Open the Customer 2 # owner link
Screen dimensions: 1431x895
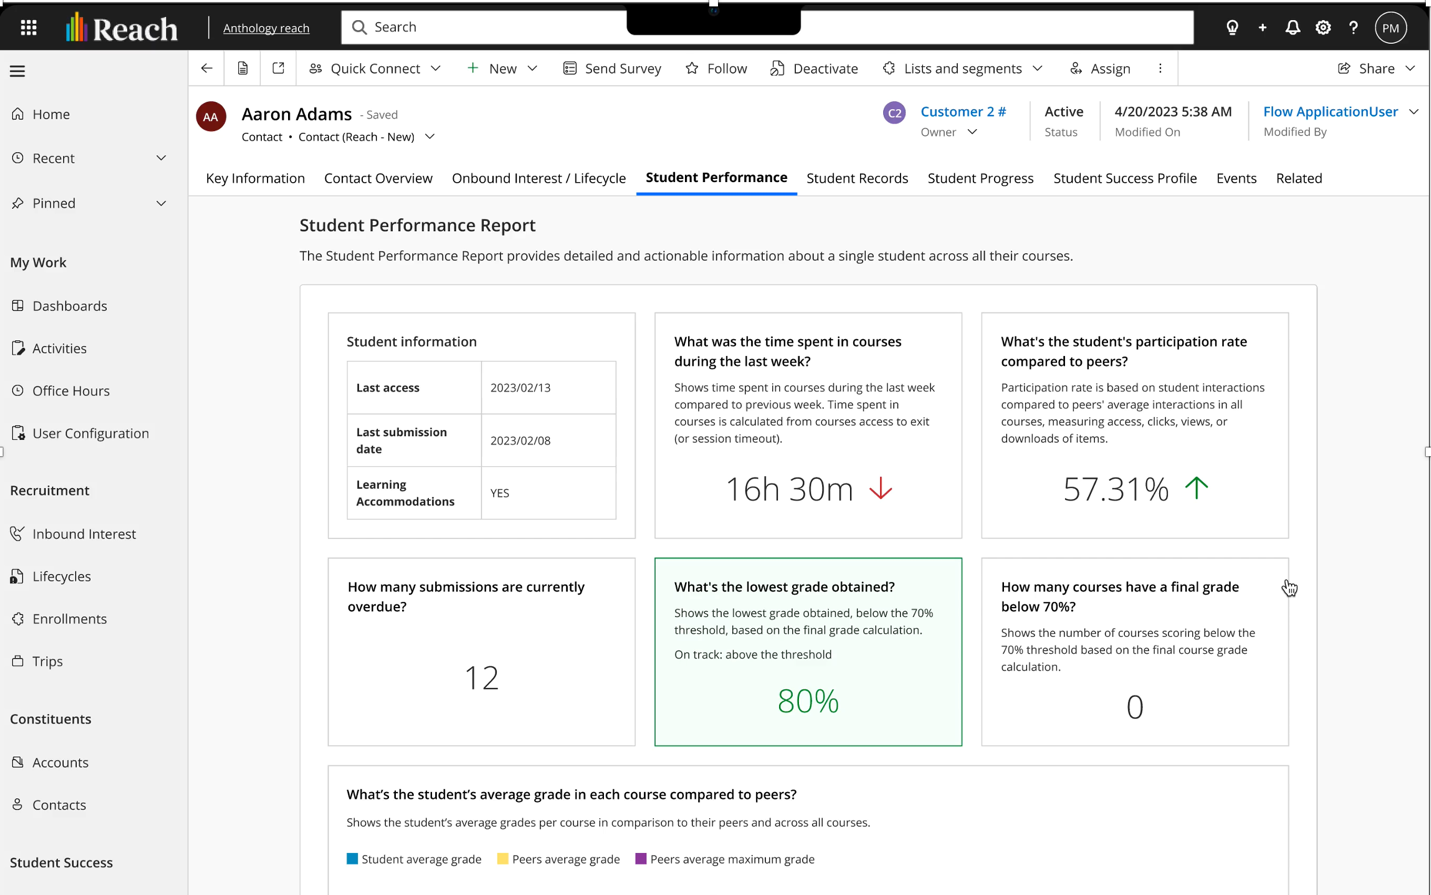pos(963,112)
